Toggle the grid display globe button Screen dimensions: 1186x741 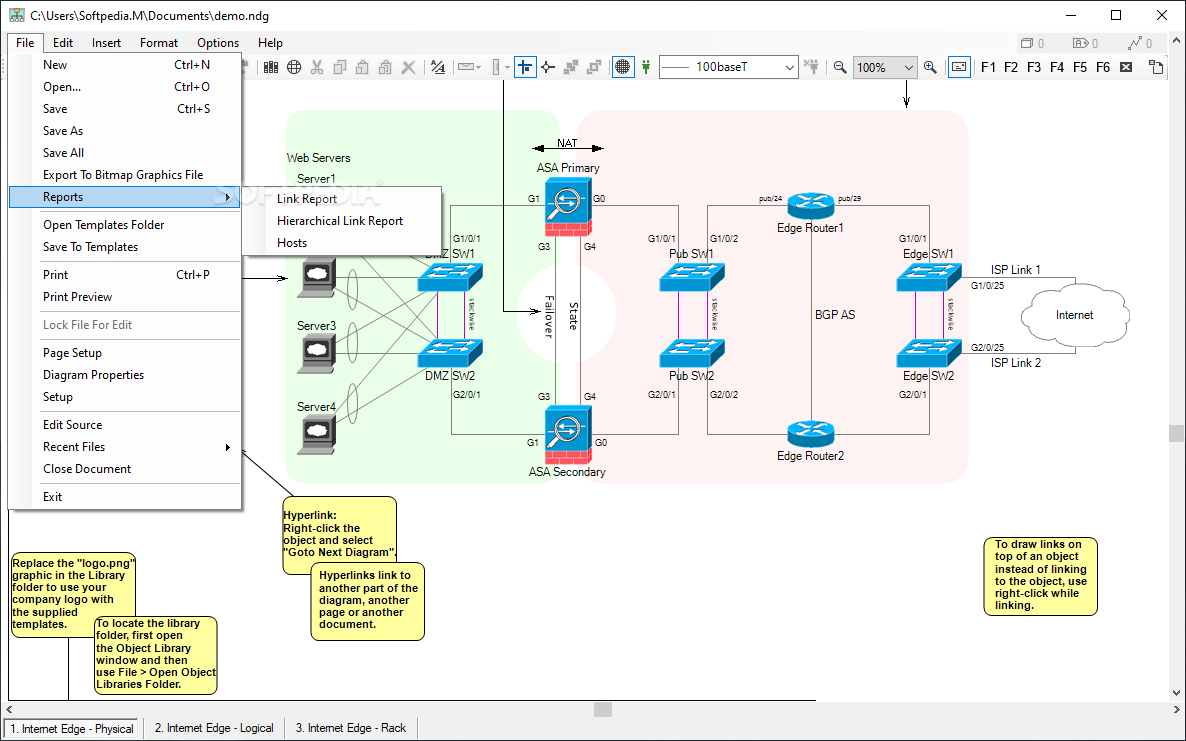tap(622, 67)
